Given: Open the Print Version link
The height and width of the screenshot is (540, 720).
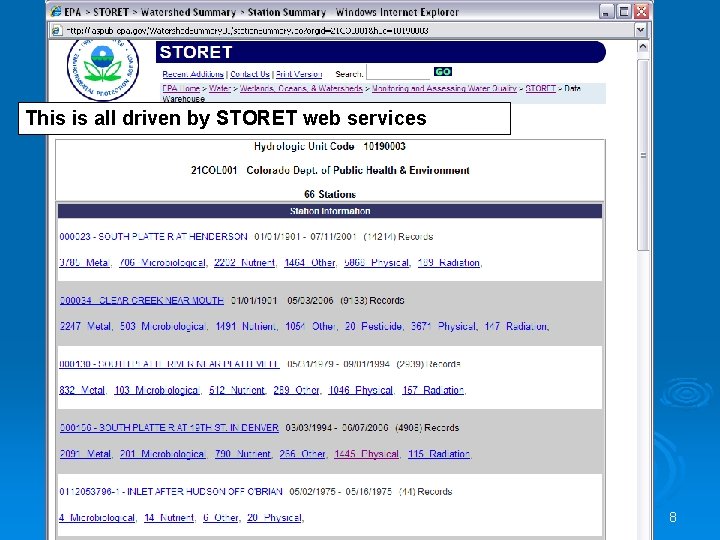Looking at the screenshot, I should click(299, 74).
